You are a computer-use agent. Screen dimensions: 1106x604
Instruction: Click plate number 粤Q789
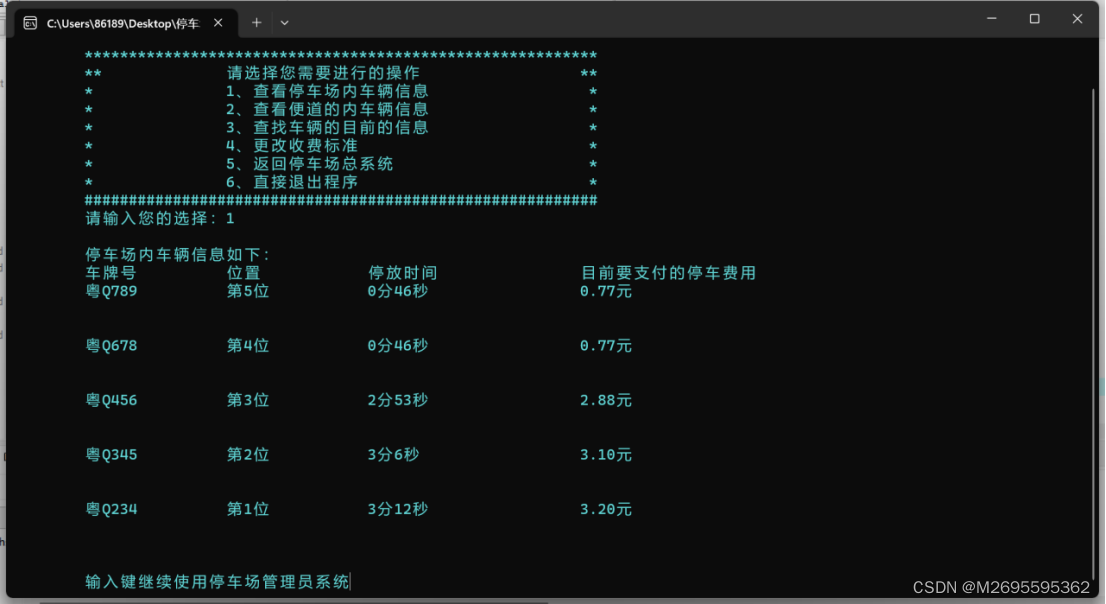111,291
